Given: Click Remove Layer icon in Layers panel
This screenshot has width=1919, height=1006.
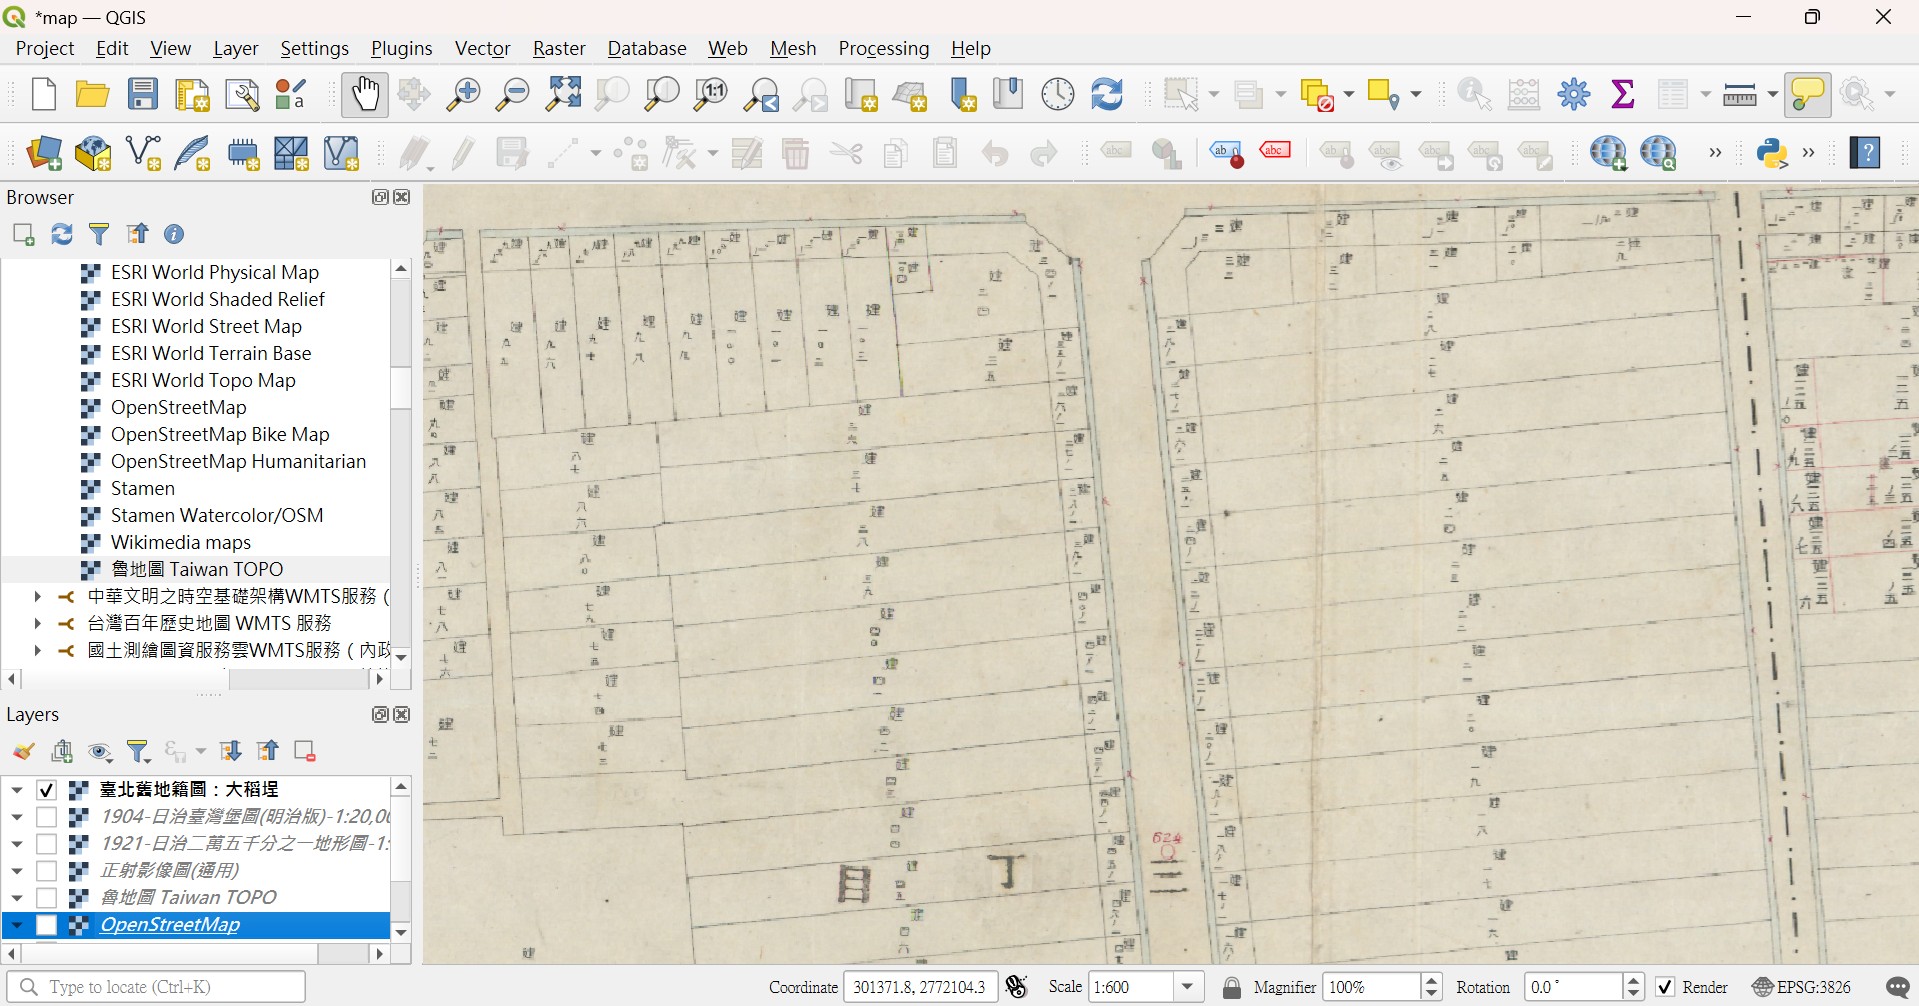Looking at the screenshot, I should pyautogui.click(x=305, y=752).
